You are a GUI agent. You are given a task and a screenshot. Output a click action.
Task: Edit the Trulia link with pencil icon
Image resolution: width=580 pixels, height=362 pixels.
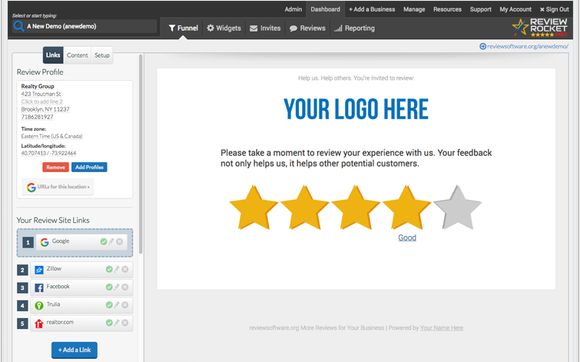click(117, 305)
